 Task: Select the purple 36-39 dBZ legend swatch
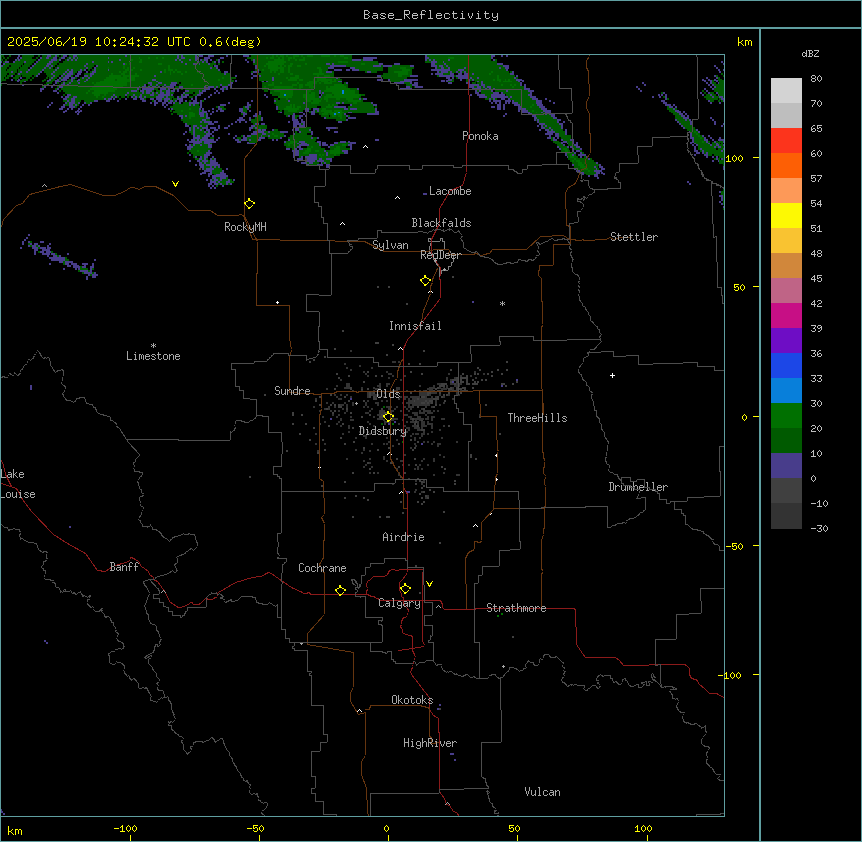786,340
